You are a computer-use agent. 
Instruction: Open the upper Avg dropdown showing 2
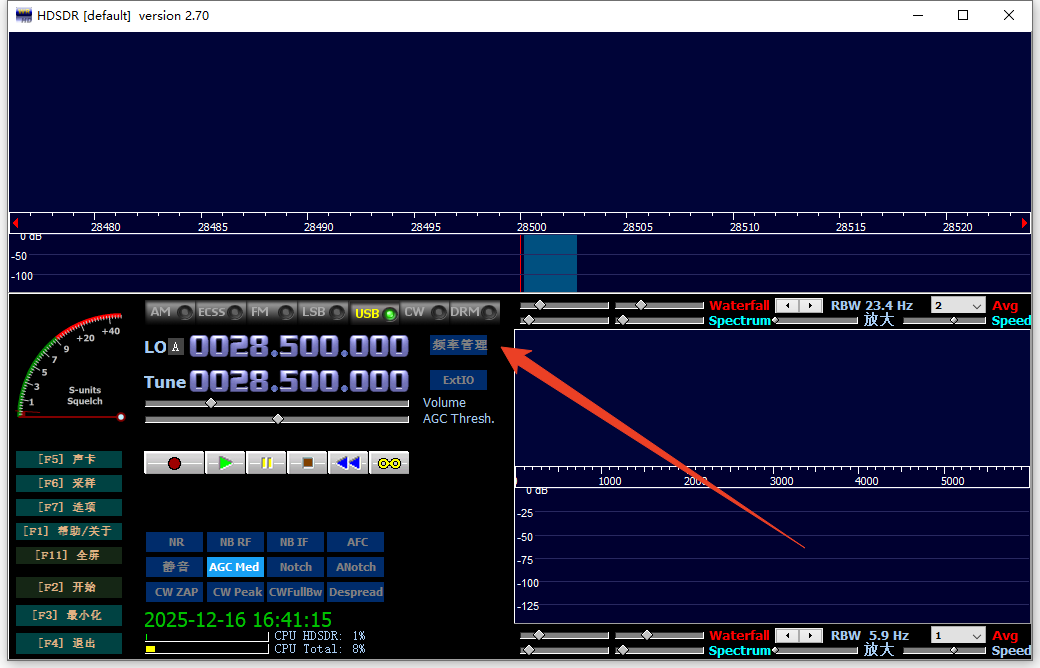tap(958, 305)
